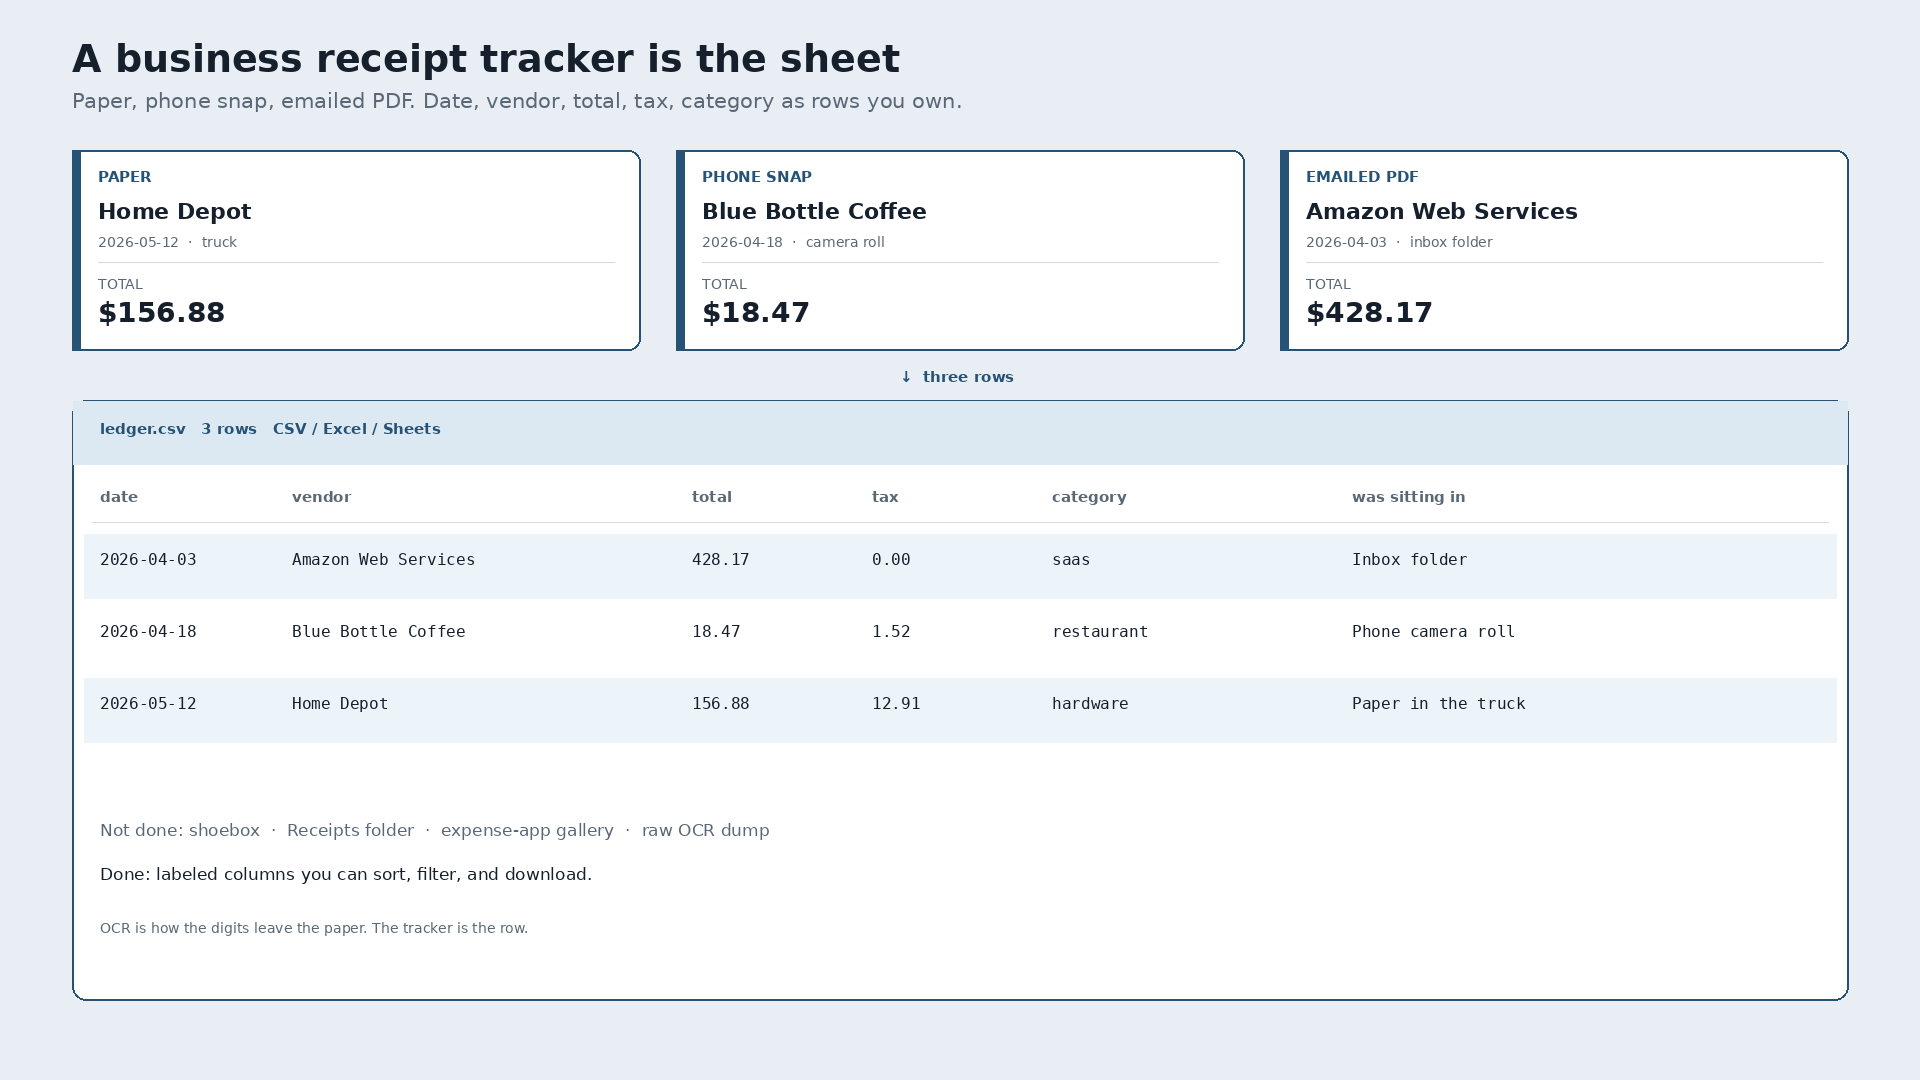Click the EMAILED PDF card label
Image resolution: width=1920 pixels, height=1080 pixels.
1362,177
